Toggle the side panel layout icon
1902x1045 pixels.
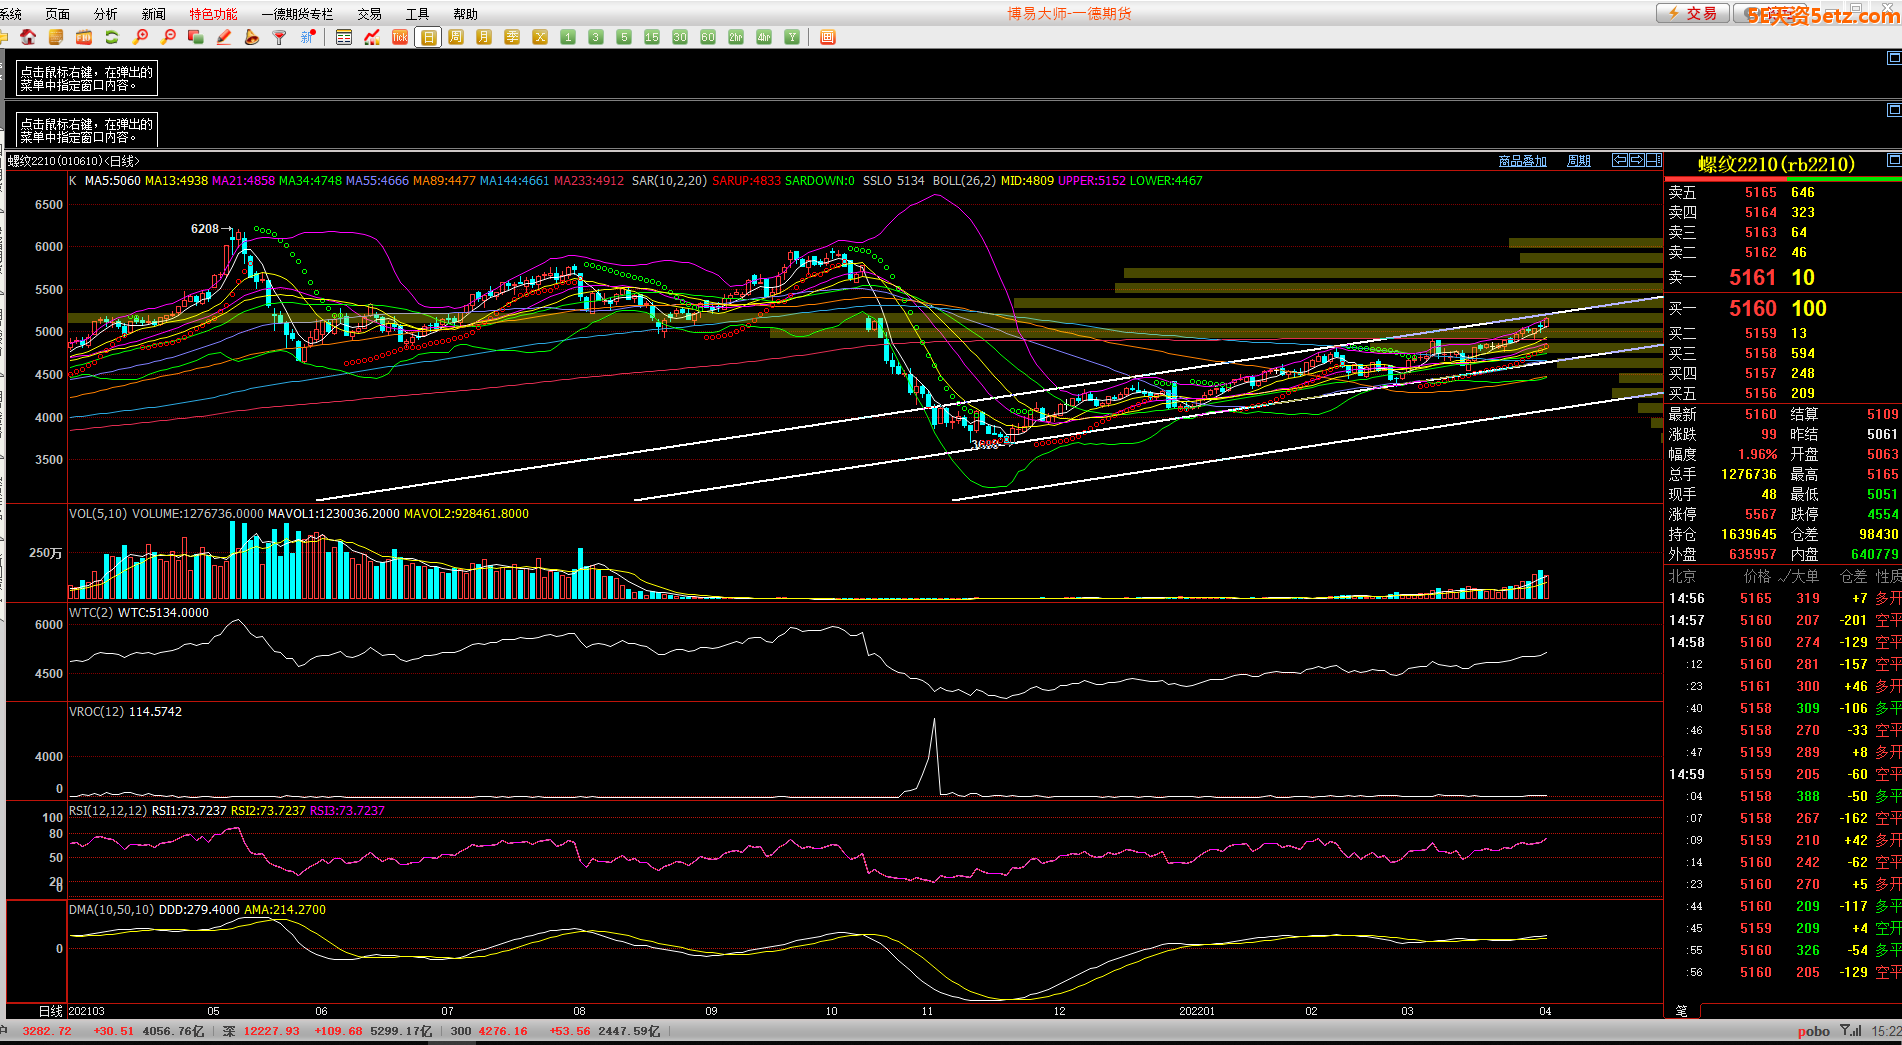[1654, 160]
